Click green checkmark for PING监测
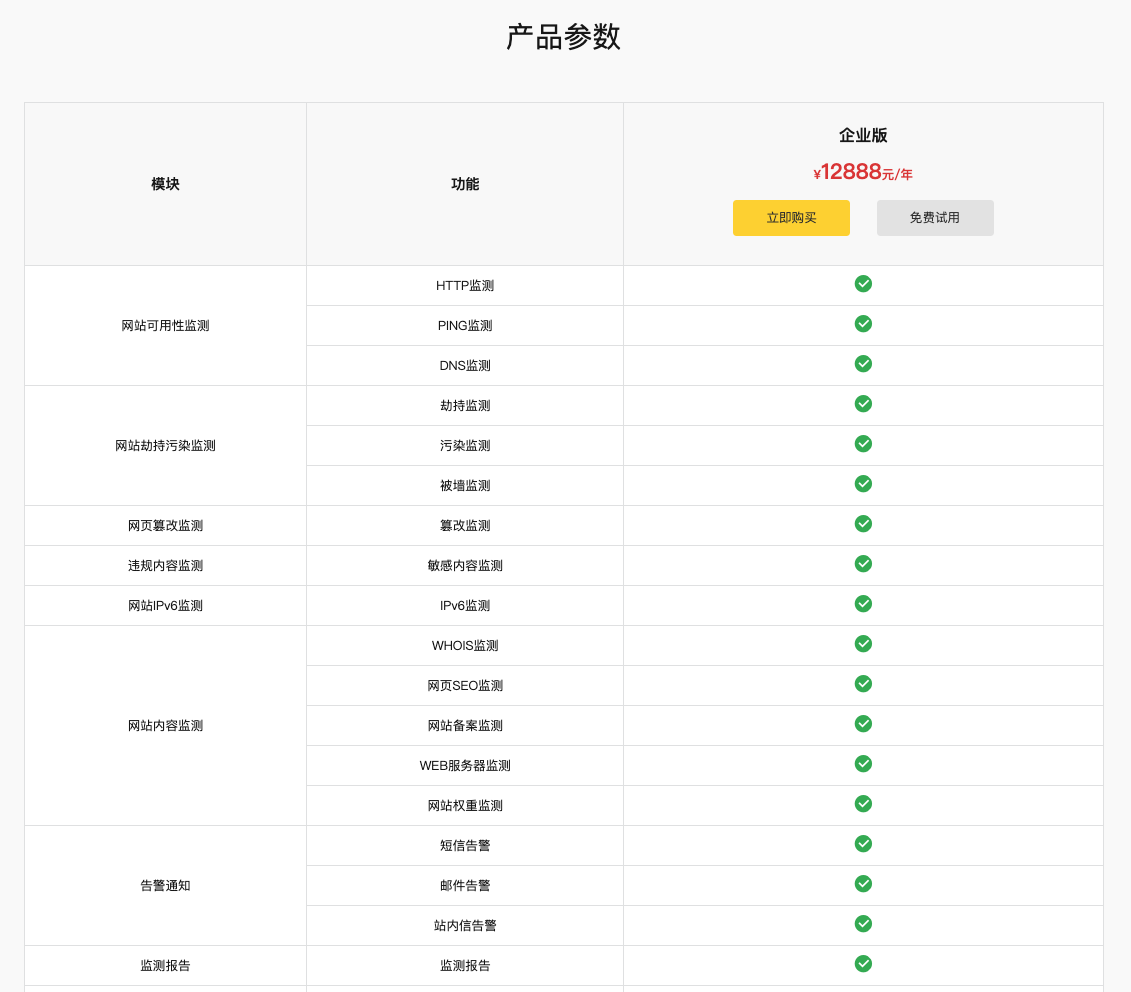Image resolution: width=1131 pixels, height=992 pixels. point(863,324)
